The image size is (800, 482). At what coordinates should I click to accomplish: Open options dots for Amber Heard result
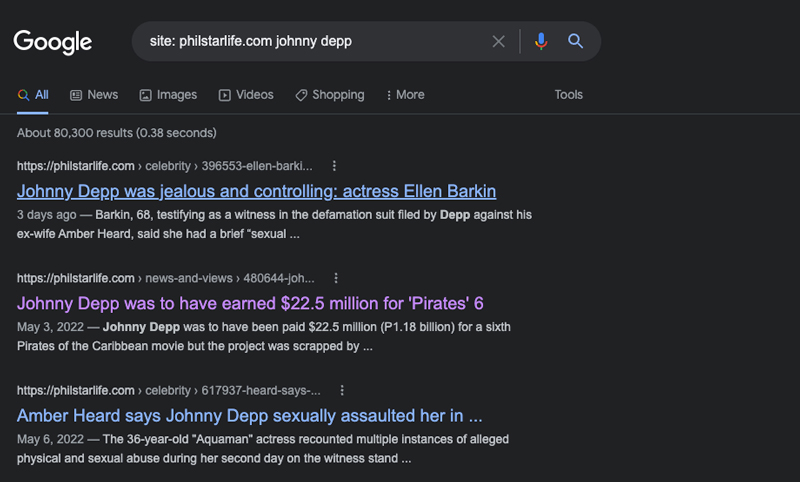342,390
